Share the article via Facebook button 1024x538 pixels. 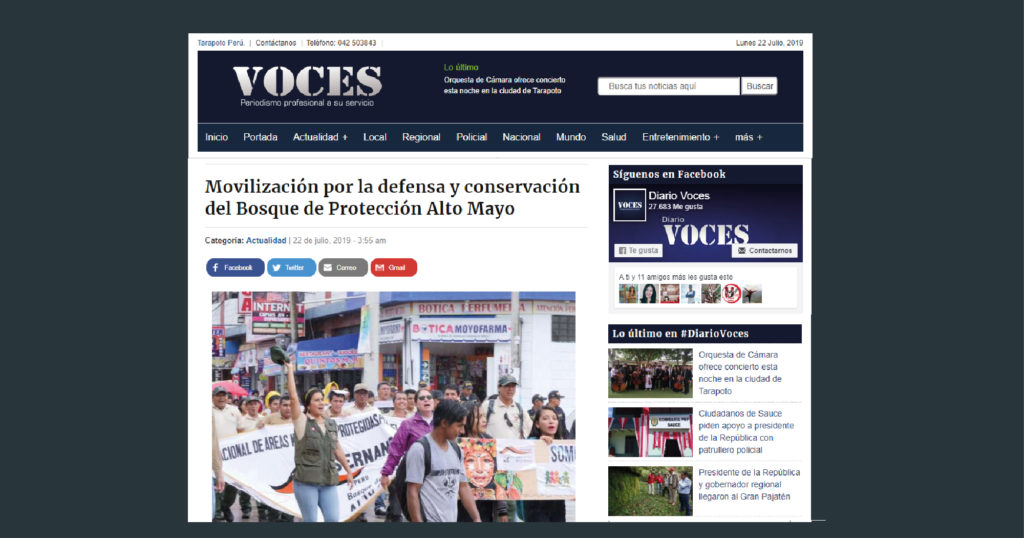point(235,268)
